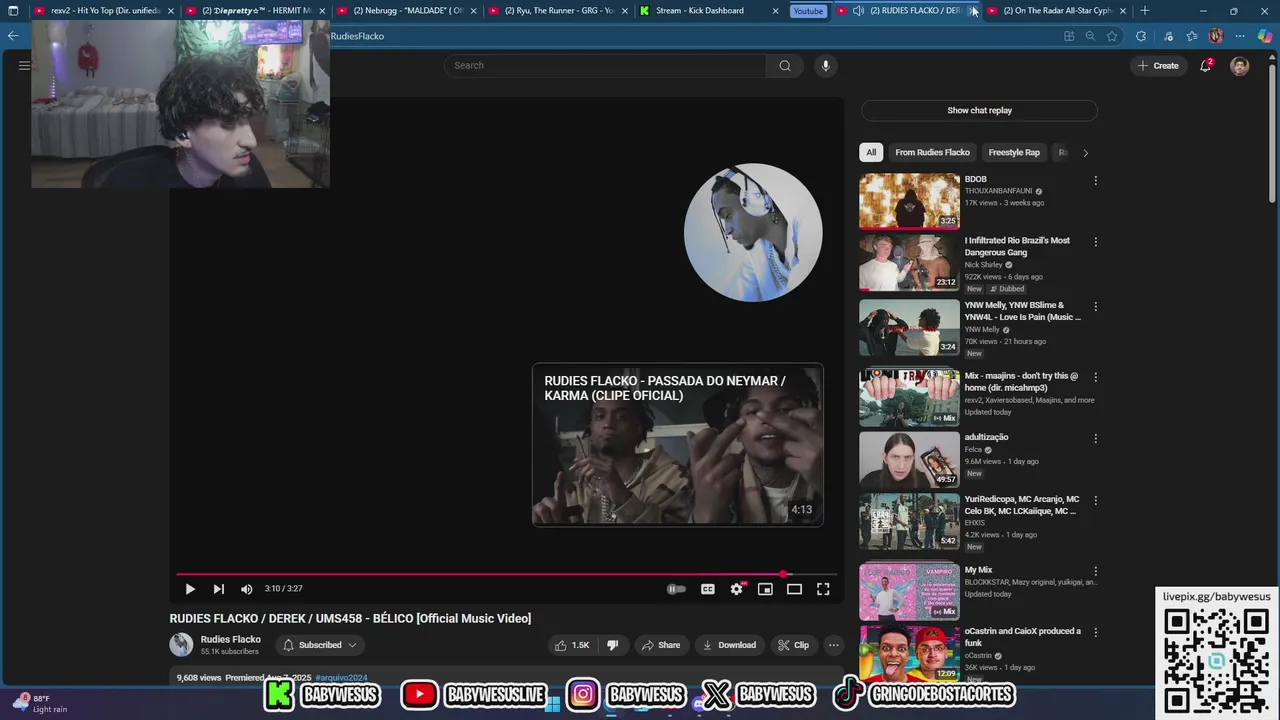Open browser extensions puzzle icon
The height and width of the screenshot is (720, 1280).
pos(1141,36)
